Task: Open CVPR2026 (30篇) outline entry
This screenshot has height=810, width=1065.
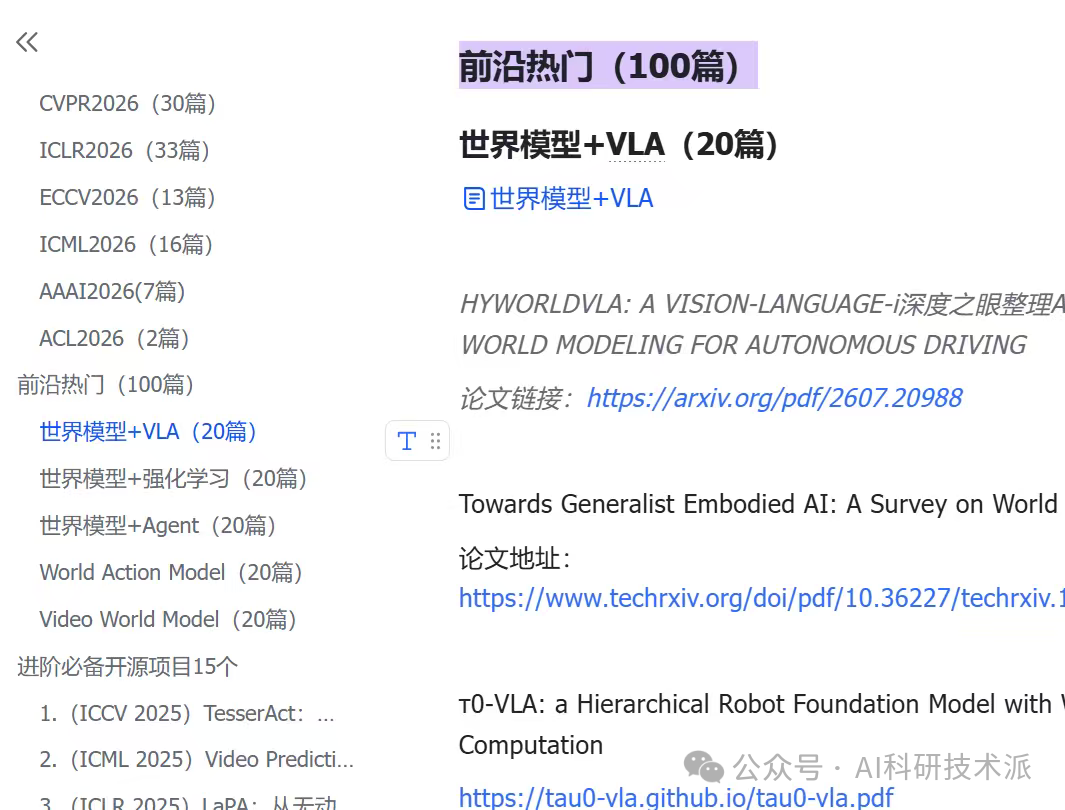Action: click(128, 104)
